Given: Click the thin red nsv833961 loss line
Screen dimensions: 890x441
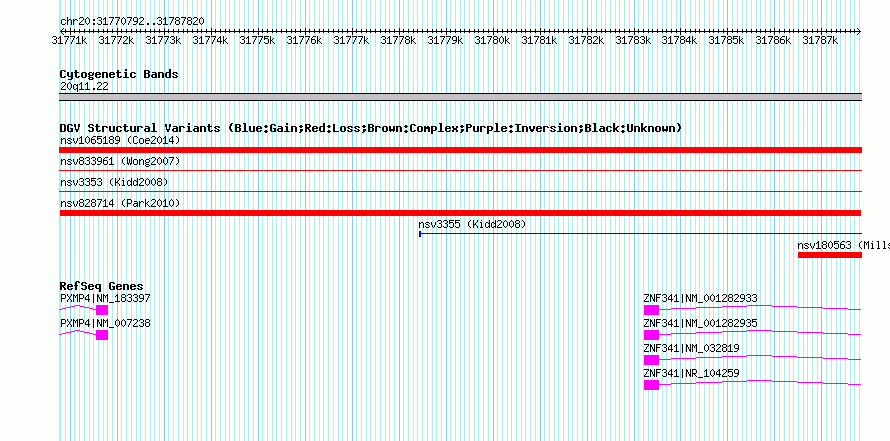Looking at the screenshot, I should (x=460, y=170).
